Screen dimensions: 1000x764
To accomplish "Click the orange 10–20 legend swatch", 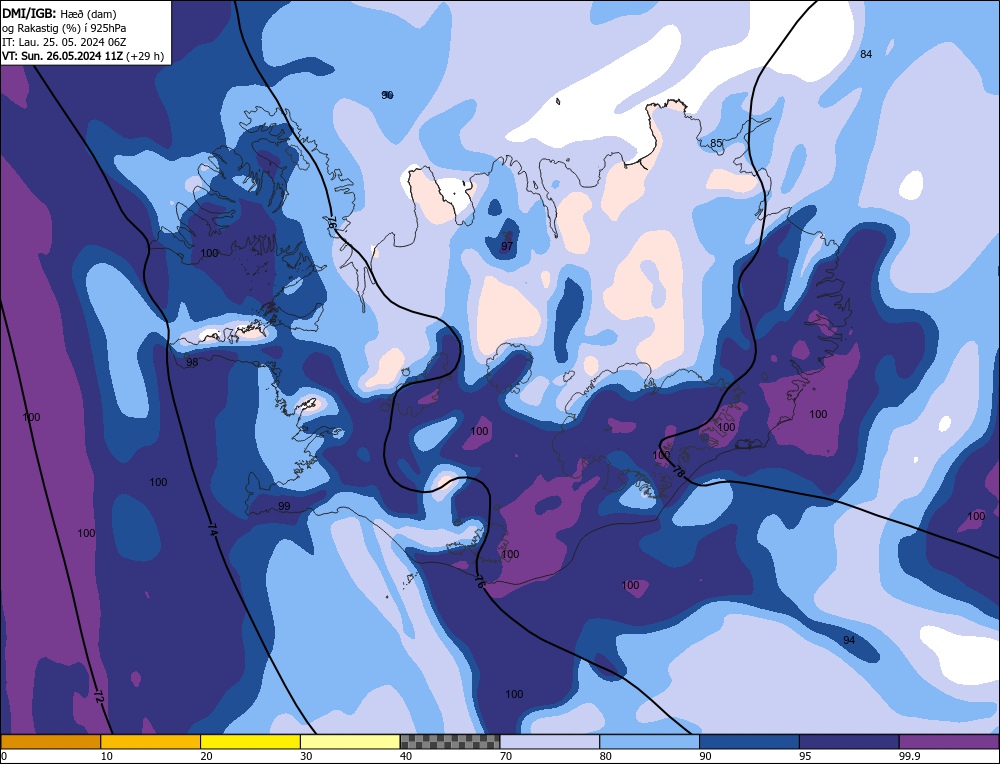I will pos(151,742).
